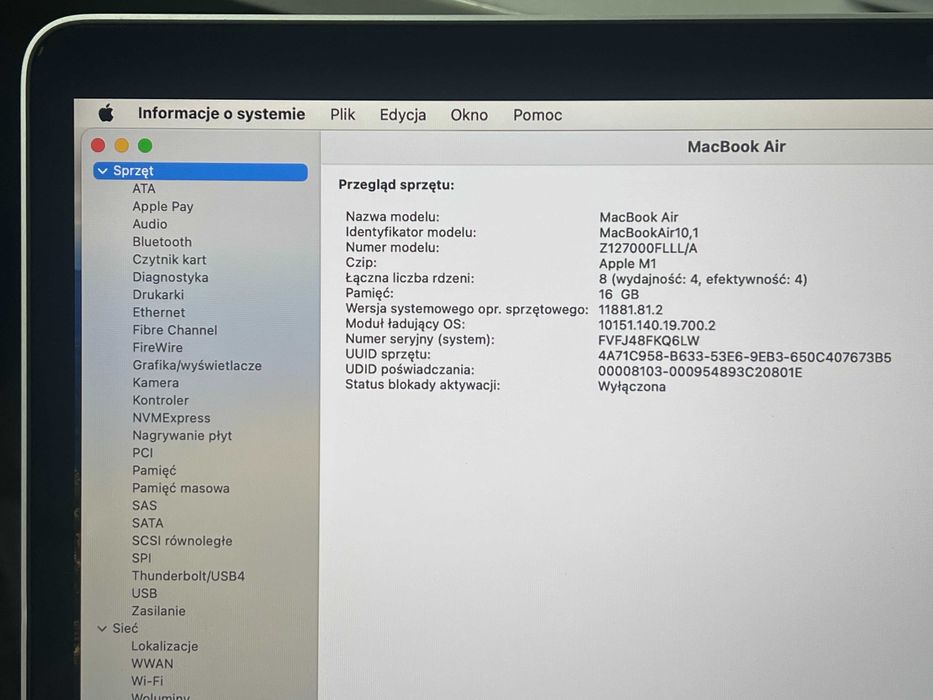The width and height of the screenshot is (933, 700).
Task: Click the hardware UUID value 4A71C958-B633
Action: (x=745, y=357)
